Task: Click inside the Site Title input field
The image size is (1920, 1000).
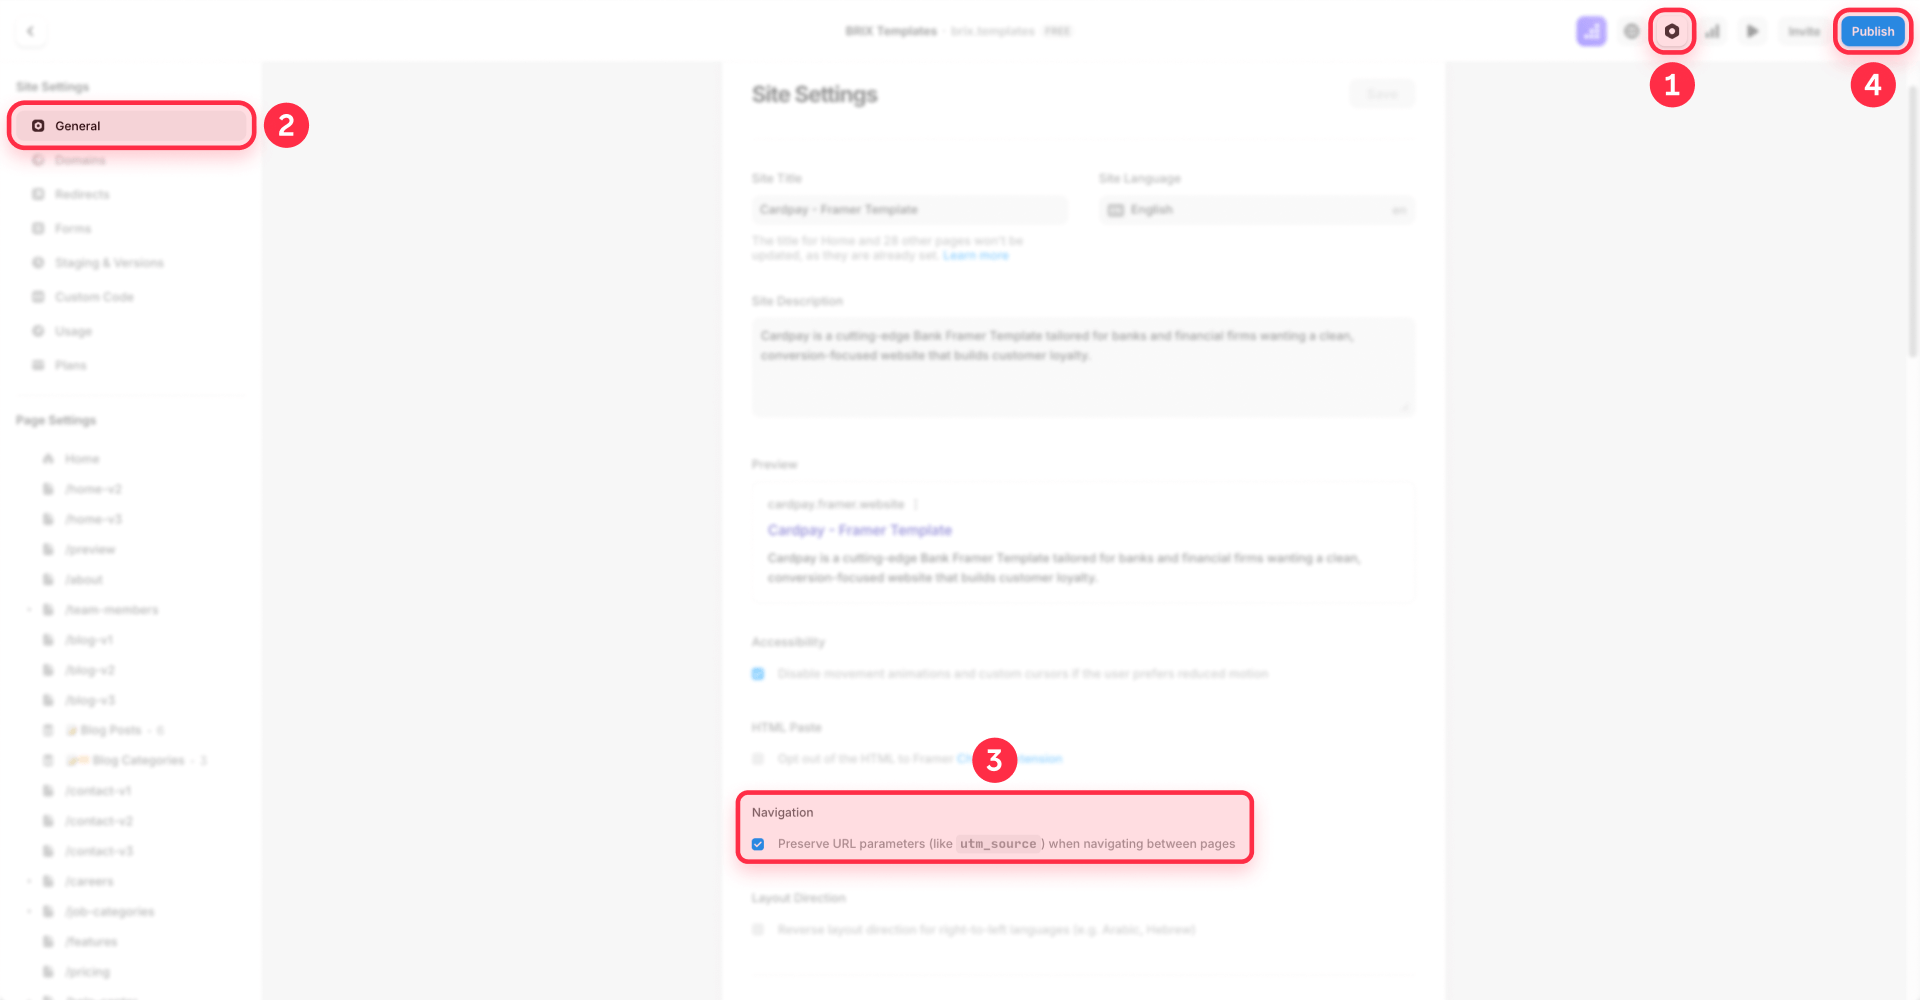Action: 908,210
